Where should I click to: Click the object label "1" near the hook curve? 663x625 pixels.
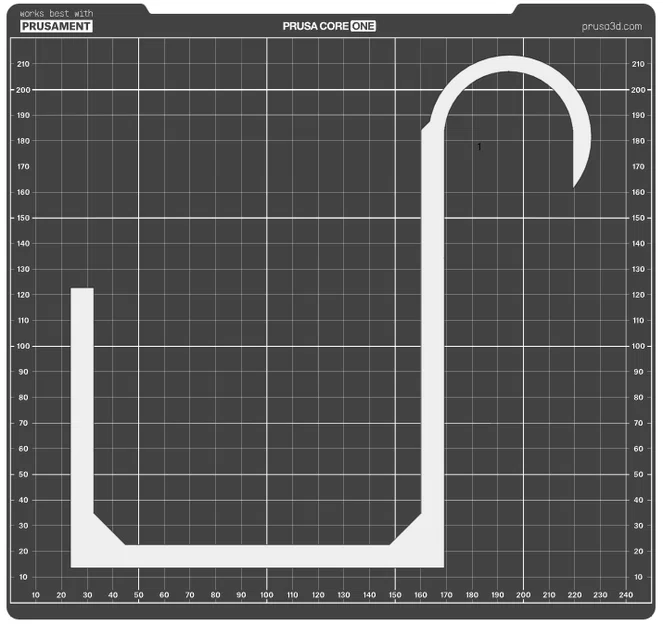[479, 147]
